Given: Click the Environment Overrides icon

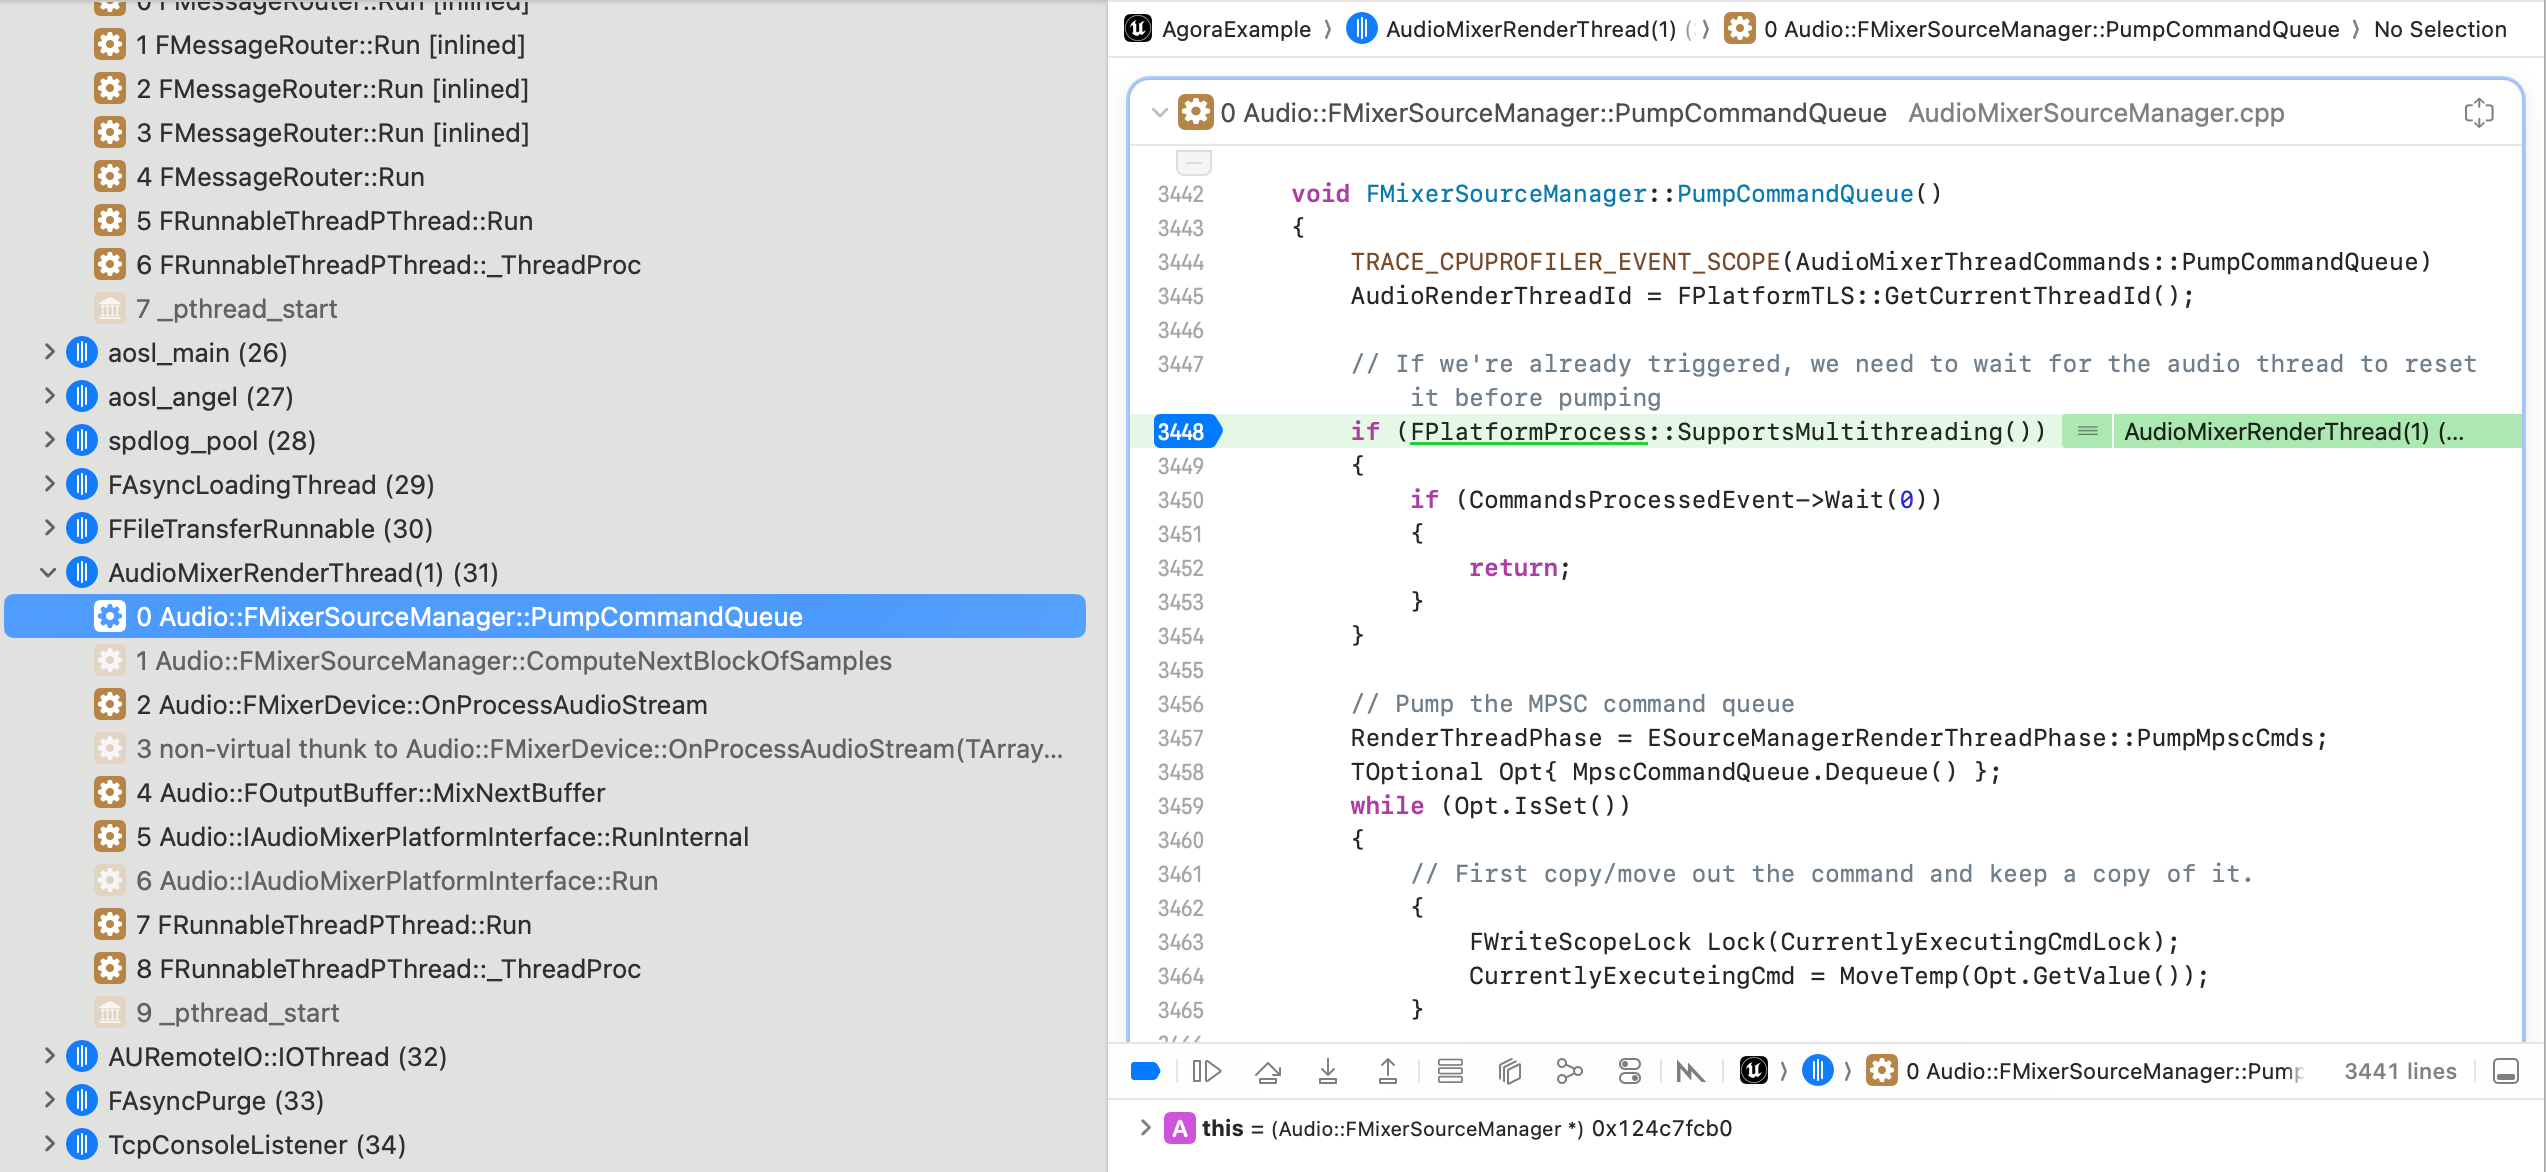Looking at the screenshot, I should coord(1630,1071).
